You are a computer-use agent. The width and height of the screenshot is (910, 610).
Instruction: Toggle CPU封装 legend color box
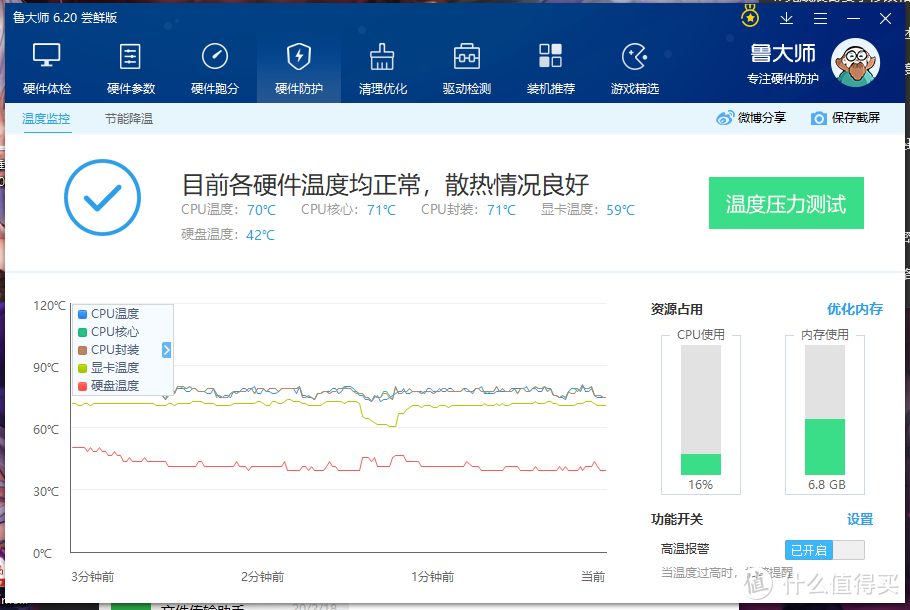coord(82,350)
